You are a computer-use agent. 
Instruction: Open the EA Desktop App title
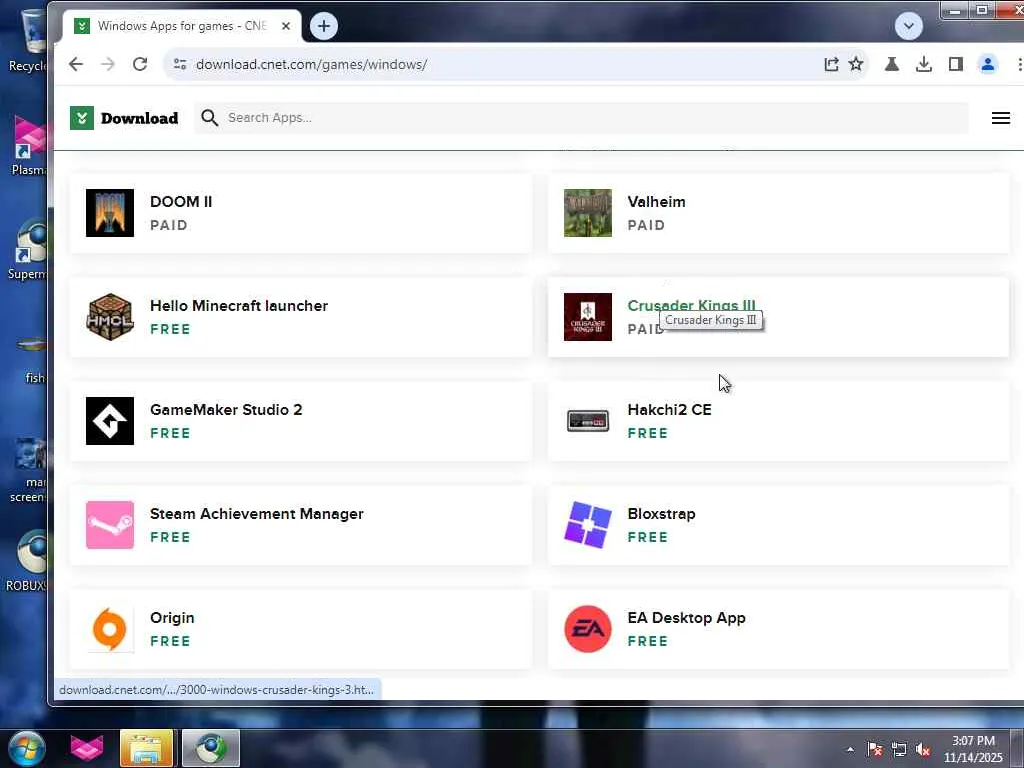(686, 618)
